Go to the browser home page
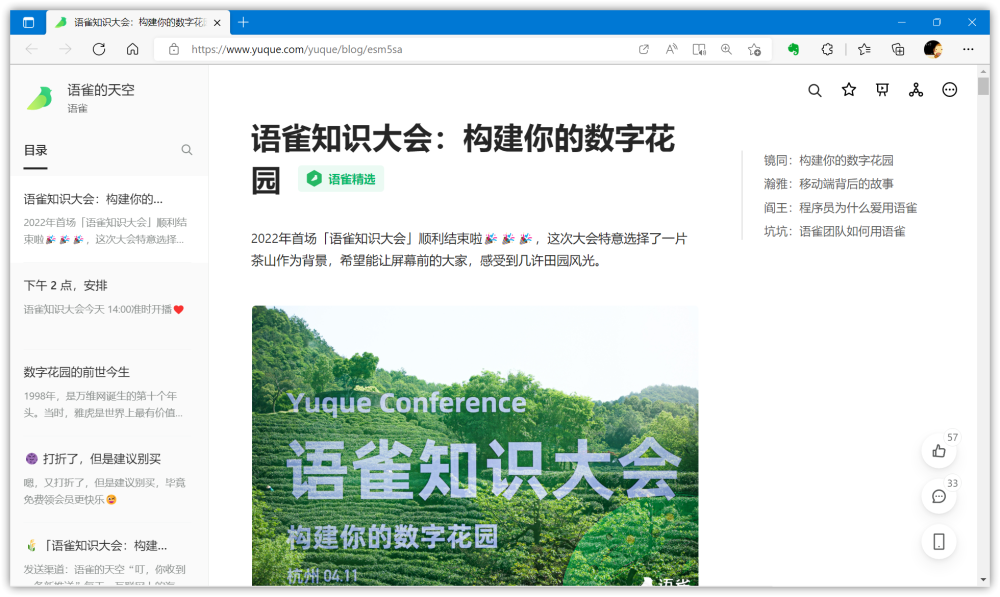 pos(133,49)
